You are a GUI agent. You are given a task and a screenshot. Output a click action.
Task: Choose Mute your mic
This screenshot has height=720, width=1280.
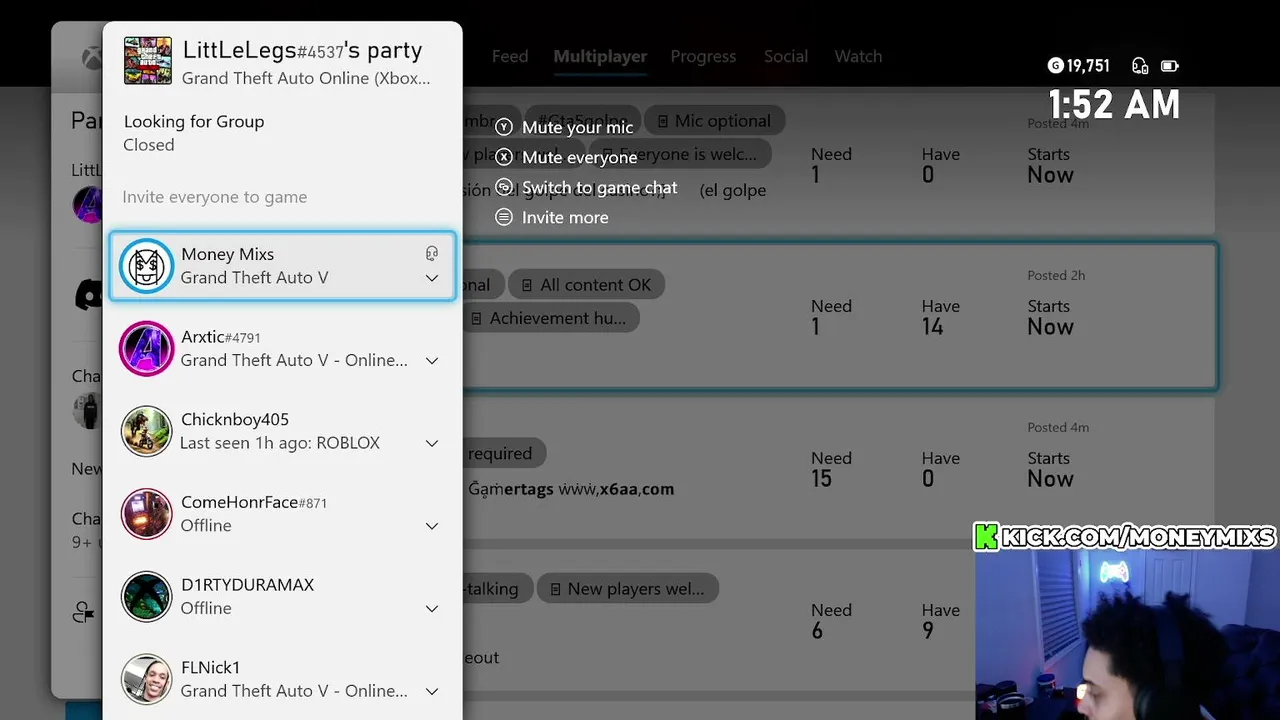coord(577,127)
